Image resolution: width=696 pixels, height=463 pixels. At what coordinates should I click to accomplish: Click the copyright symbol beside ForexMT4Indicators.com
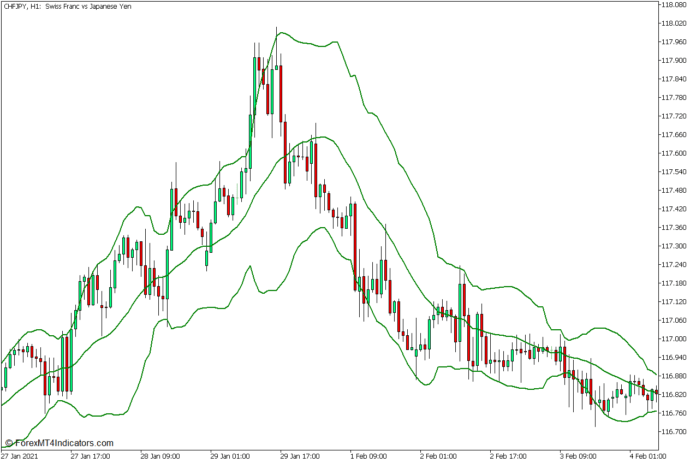(10, 443)
